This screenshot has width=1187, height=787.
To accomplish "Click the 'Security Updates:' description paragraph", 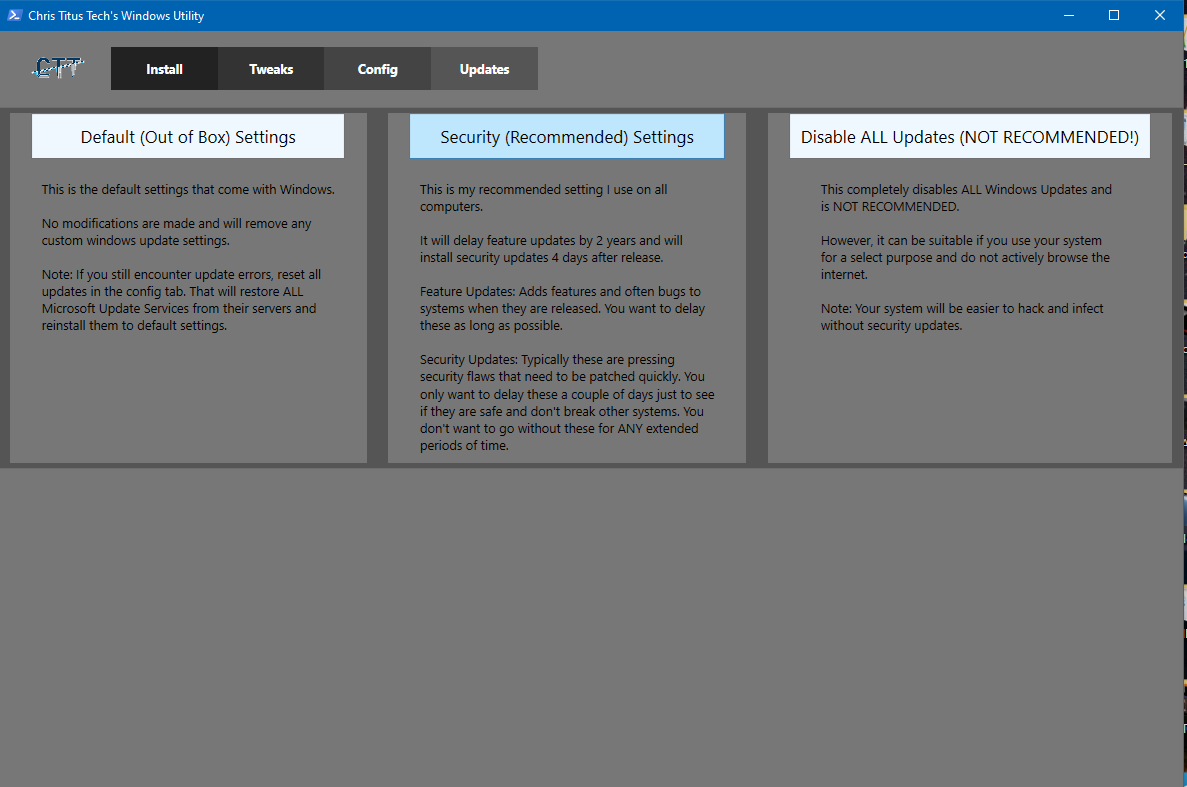I will coord(567,403).
